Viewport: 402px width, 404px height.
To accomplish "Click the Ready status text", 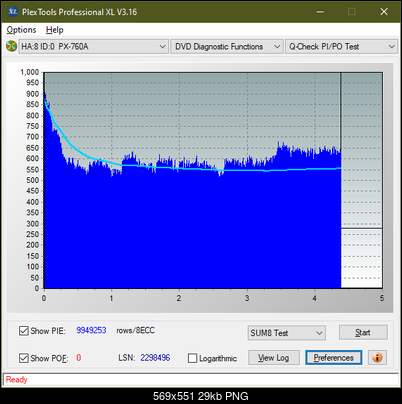I will coord(16,380).
